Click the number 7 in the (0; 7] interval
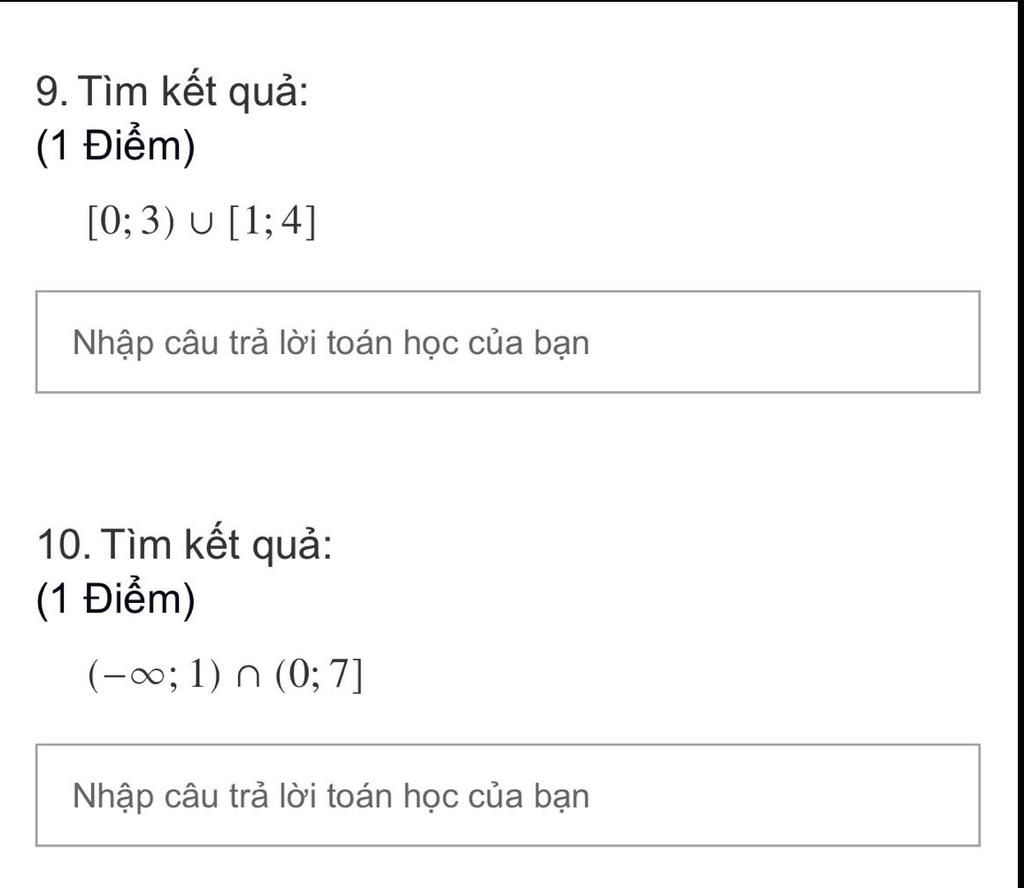The height and width of the screenshot is (888, 1024). tap(340, 674)
